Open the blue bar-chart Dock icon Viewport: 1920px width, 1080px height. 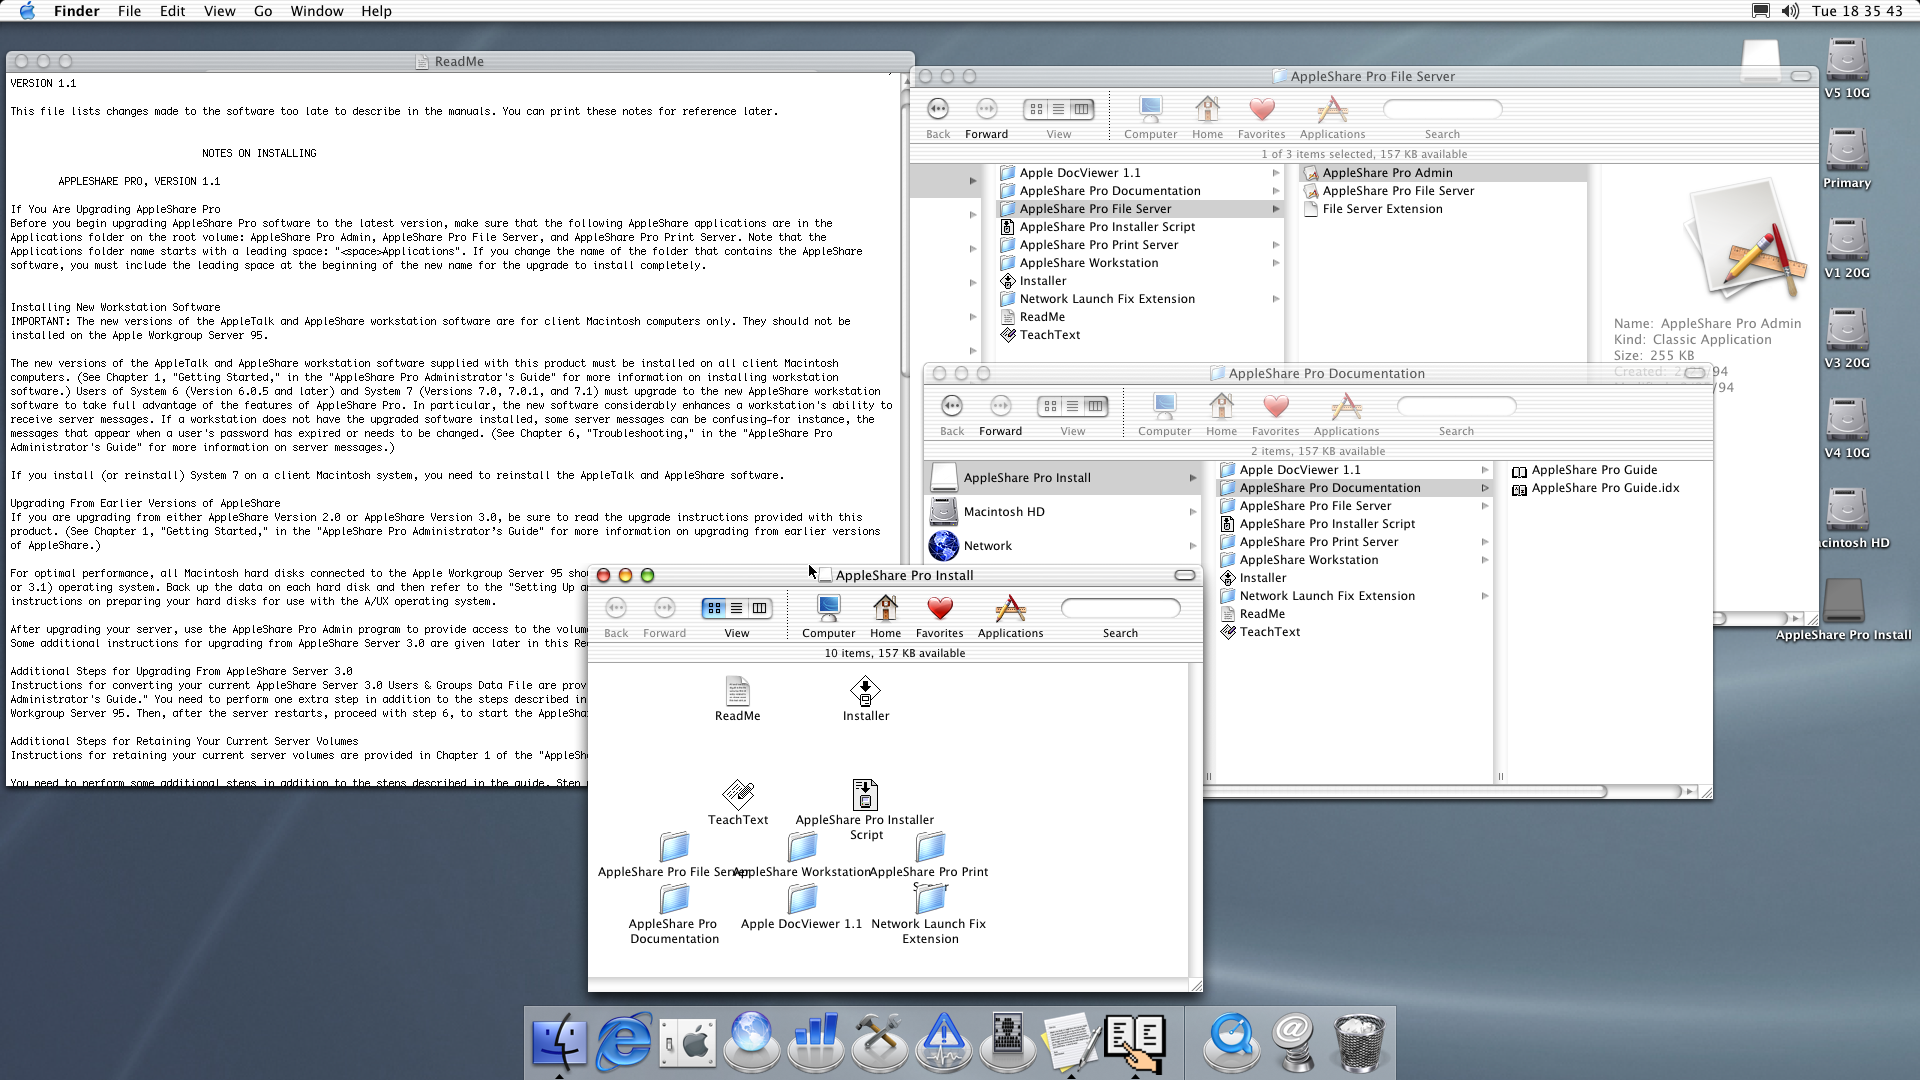(815, 1042)
